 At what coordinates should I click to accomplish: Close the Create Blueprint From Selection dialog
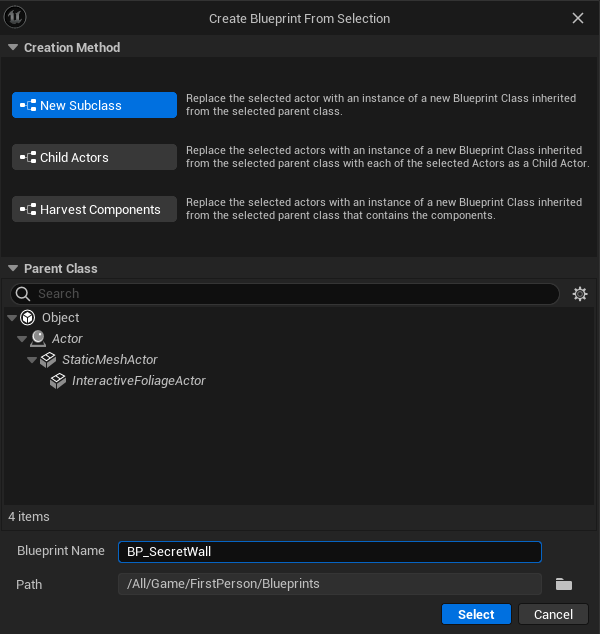578,18
